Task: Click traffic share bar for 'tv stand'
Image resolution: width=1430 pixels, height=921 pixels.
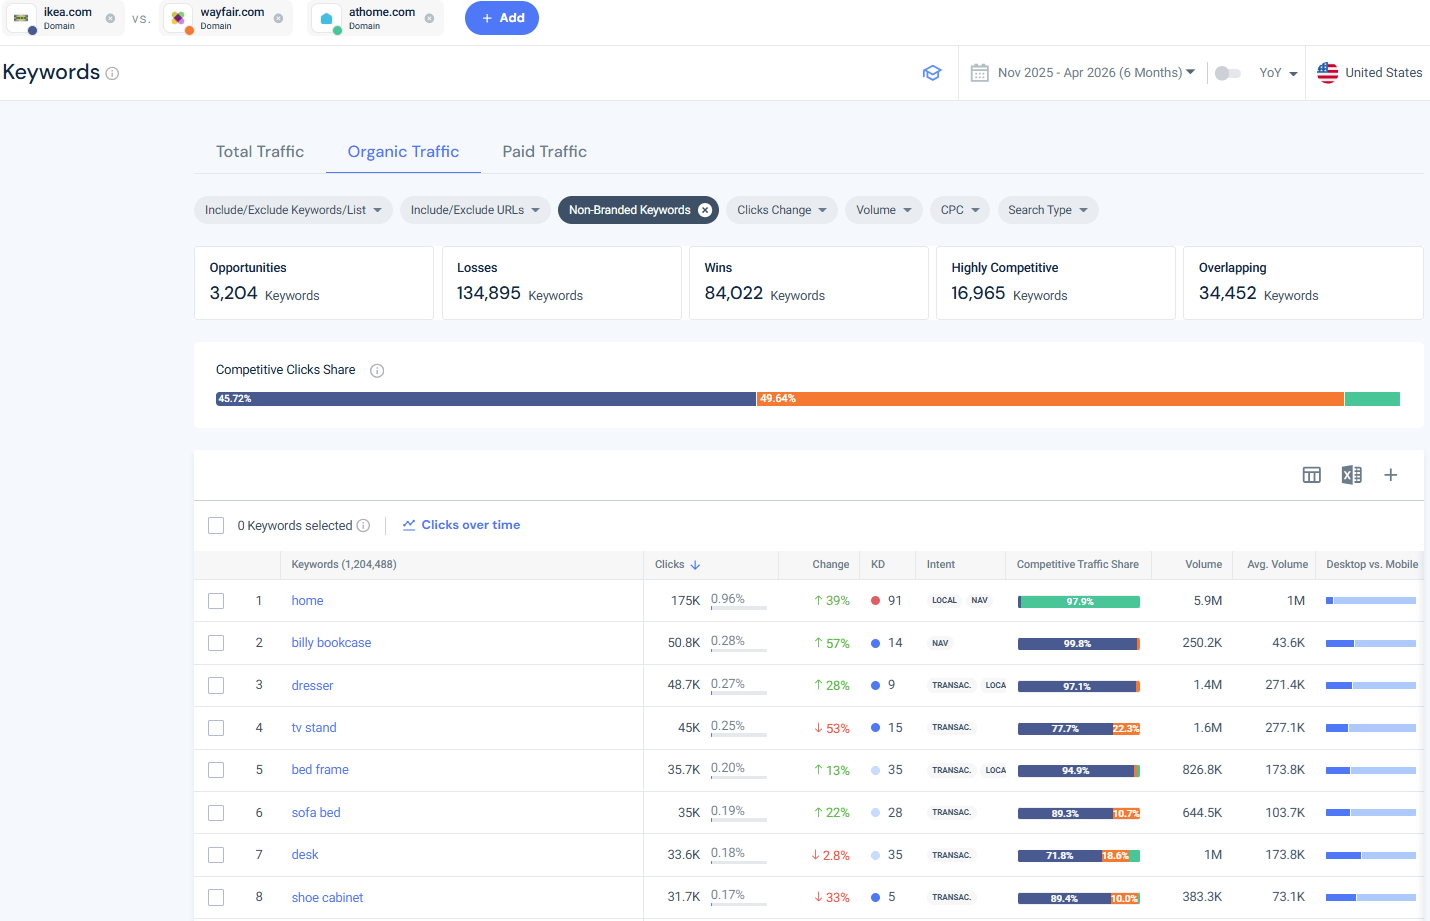Action: coord(1079,729)
